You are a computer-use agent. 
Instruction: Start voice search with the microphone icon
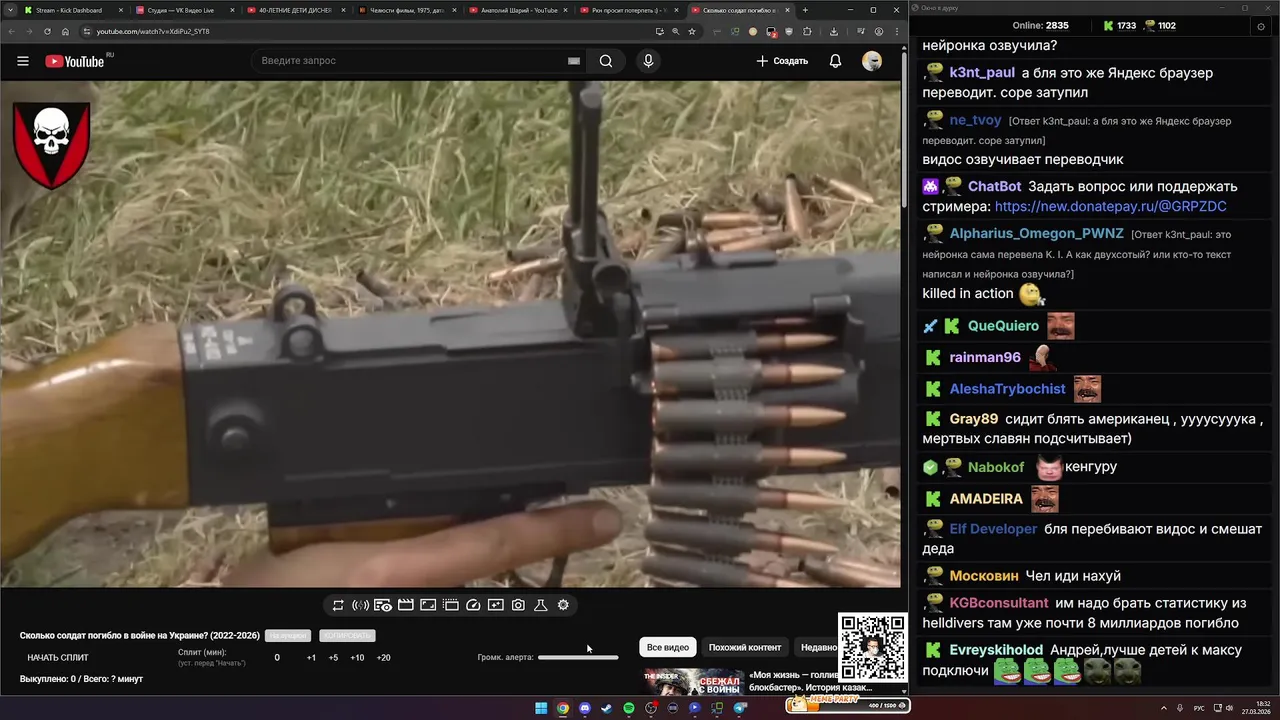tap(648, 61)
